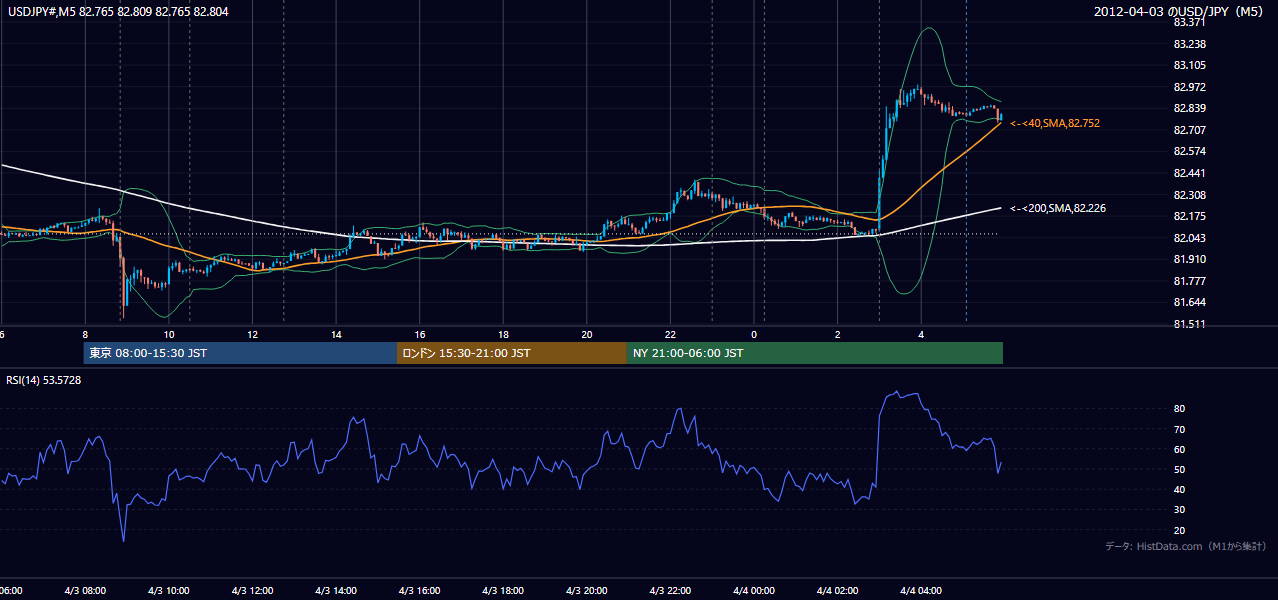Click the RSI level 20 label
Viewport: 1278px width, 600px height.
pyautogui.click(x=1179, y=530)
